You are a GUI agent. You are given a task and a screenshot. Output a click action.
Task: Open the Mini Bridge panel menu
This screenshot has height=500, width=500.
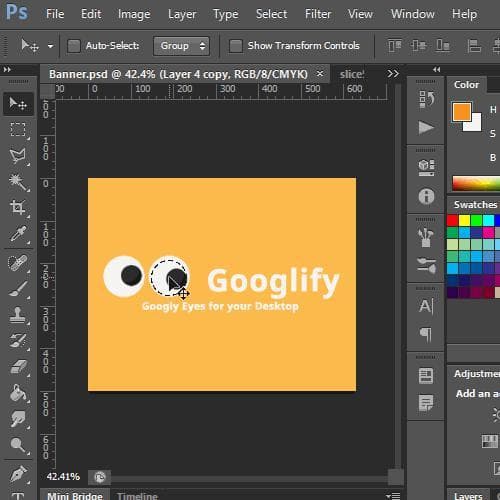[393, 496]
